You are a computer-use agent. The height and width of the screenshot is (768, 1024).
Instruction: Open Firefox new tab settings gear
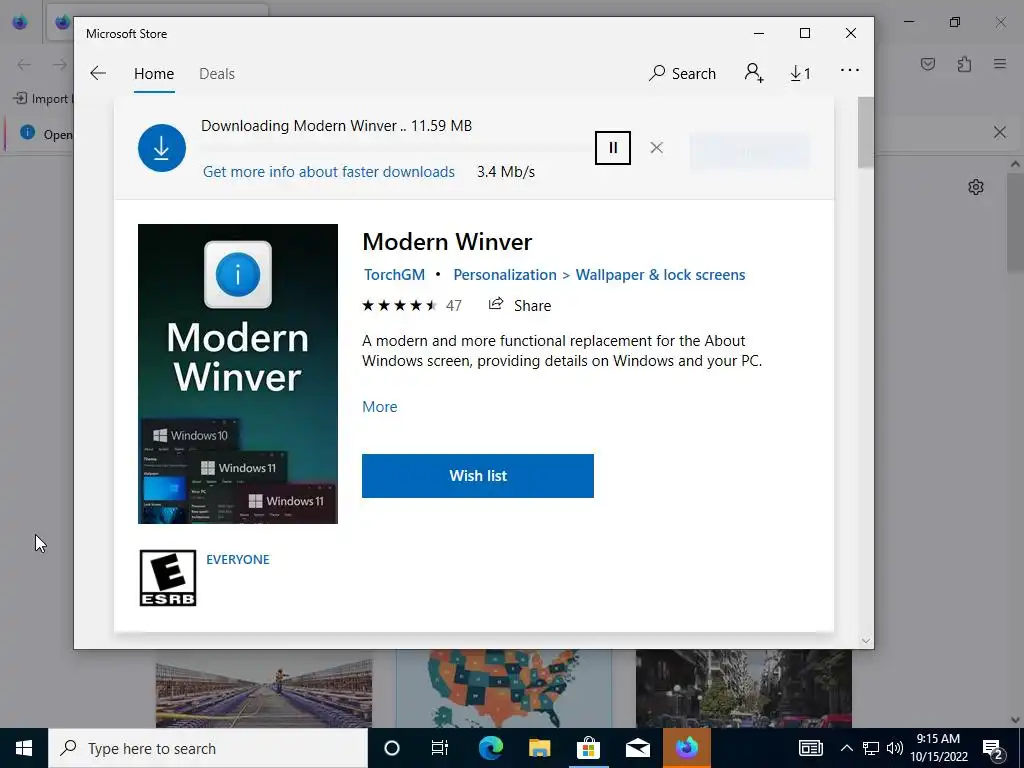pyautogui.click(x=976, y=187)
